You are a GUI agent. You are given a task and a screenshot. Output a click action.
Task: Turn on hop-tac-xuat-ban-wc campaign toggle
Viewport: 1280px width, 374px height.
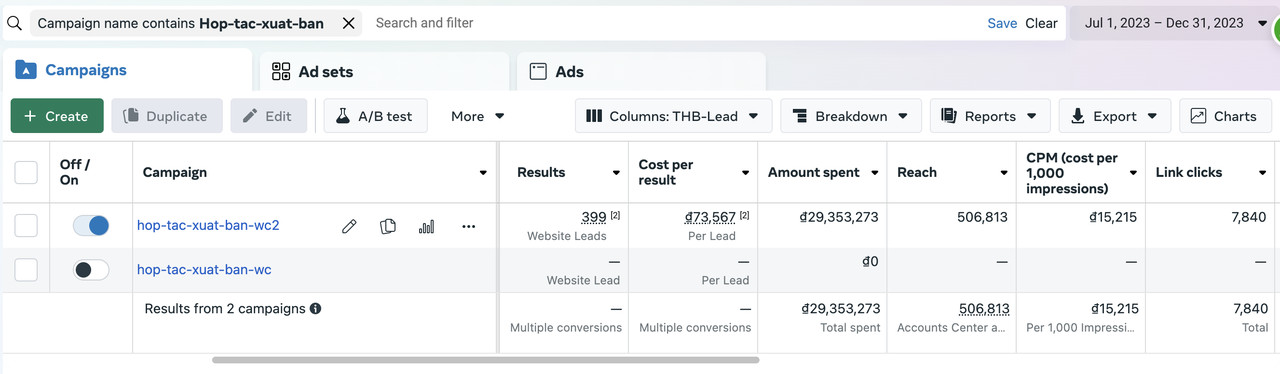tap(91, 269)
